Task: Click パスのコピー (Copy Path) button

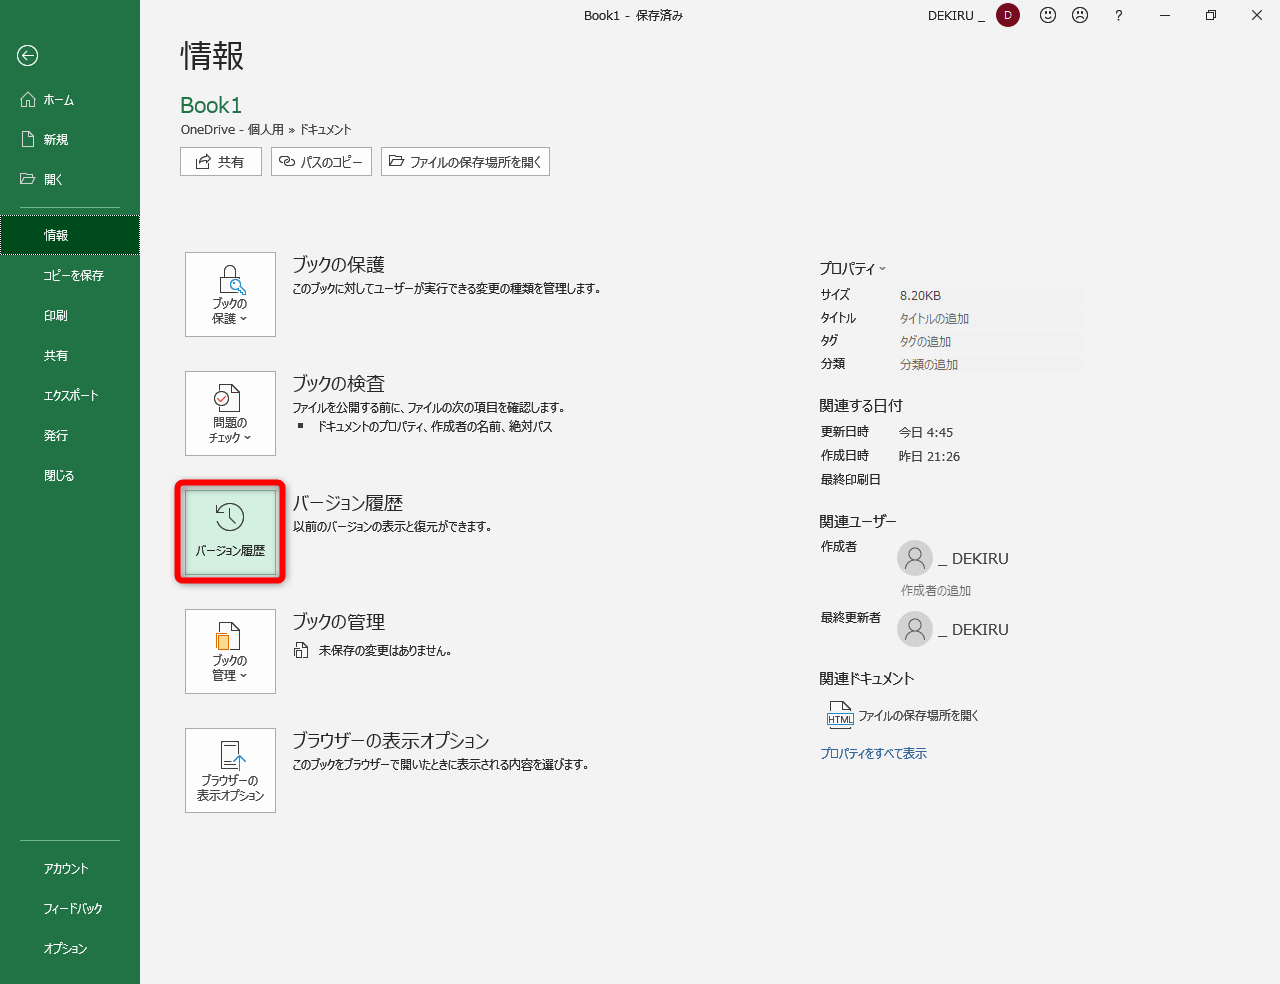Action: point(322,162)
